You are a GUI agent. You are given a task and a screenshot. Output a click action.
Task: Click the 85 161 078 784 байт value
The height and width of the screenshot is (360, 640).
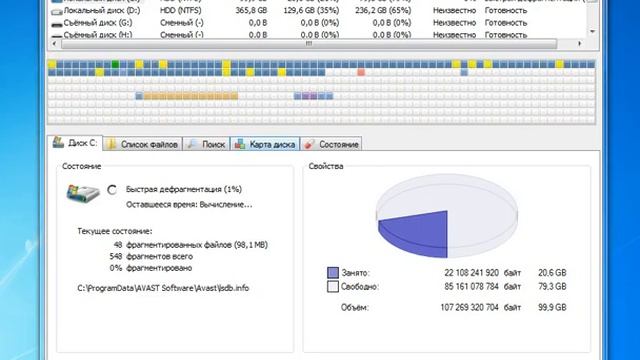(482, 287)
